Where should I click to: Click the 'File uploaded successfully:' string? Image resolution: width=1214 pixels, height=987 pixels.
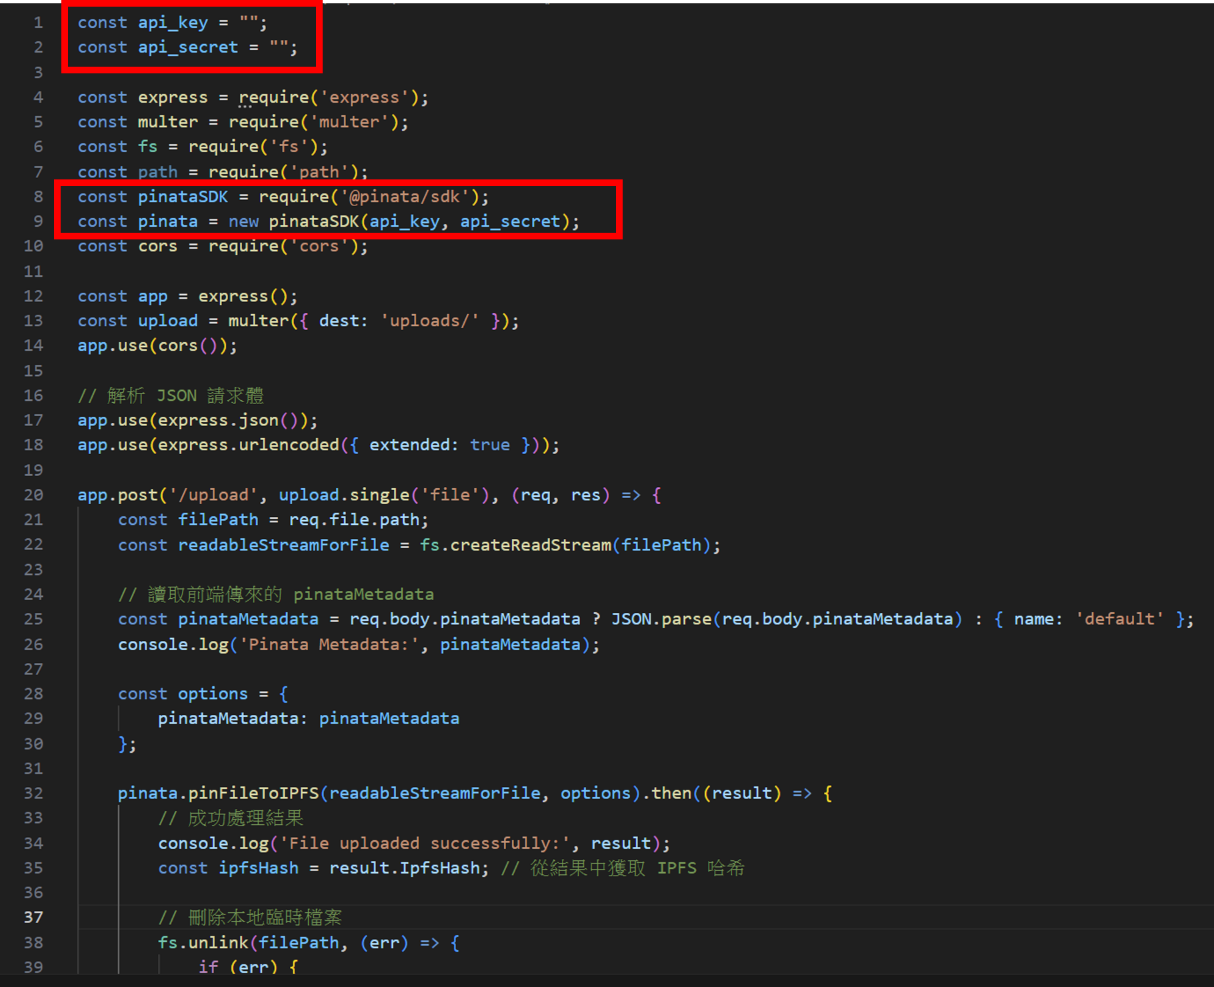click(x=425, y=843)
